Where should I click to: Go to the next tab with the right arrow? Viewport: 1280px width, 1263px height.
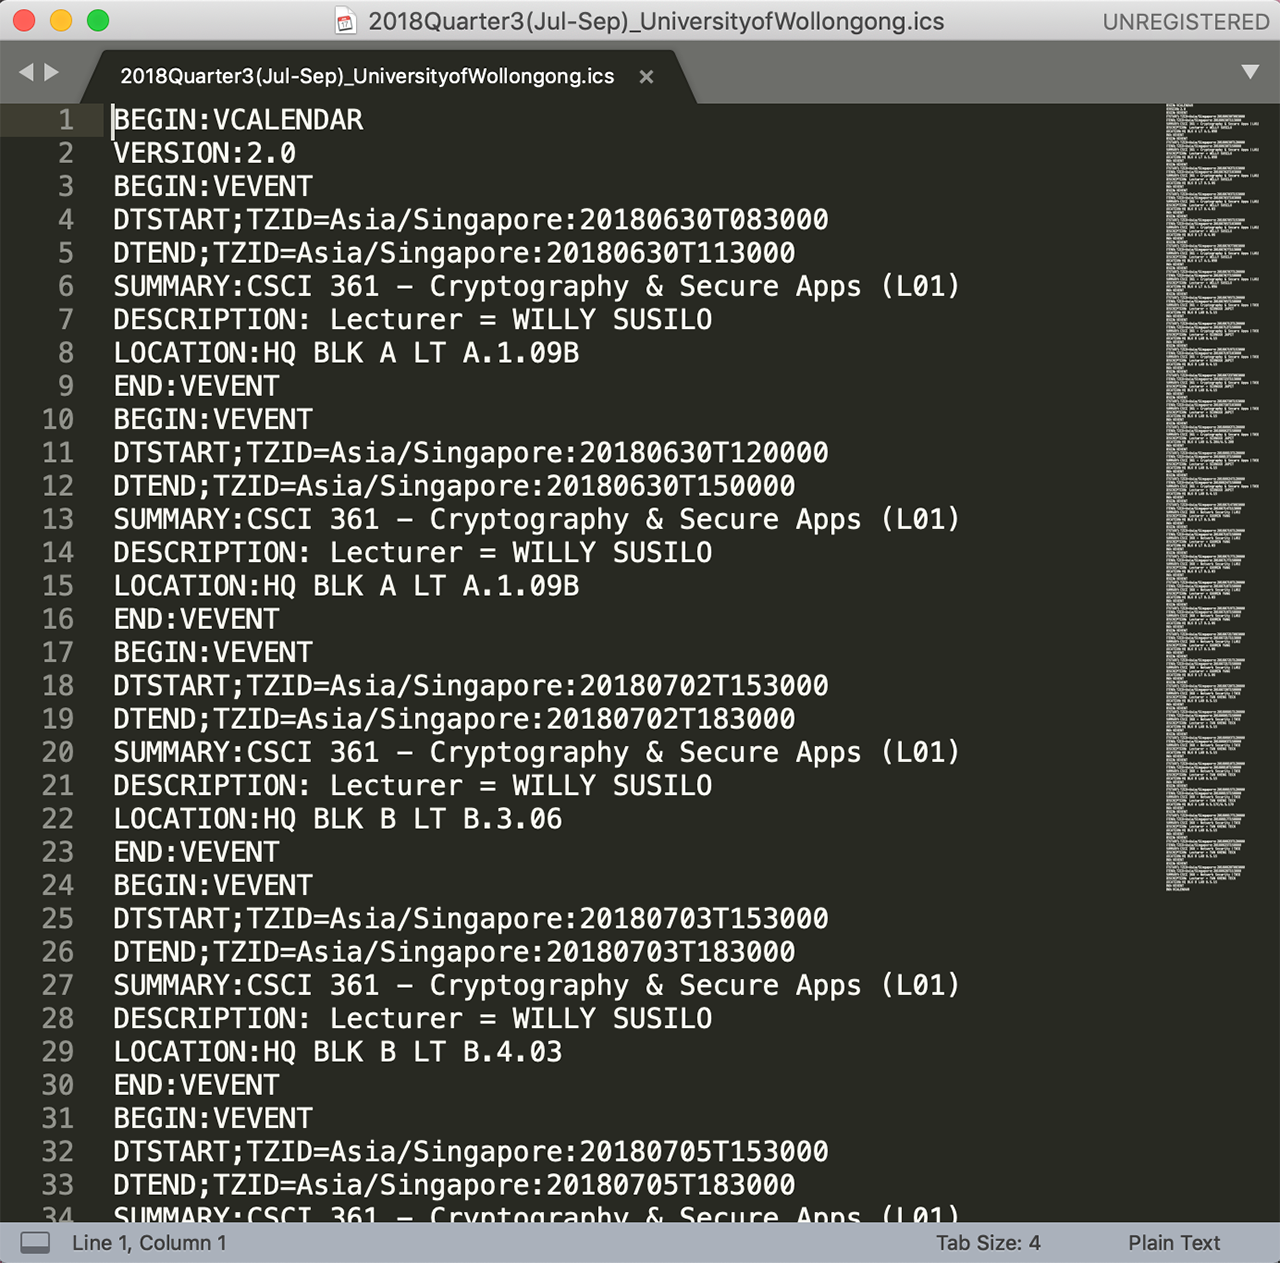51,72
